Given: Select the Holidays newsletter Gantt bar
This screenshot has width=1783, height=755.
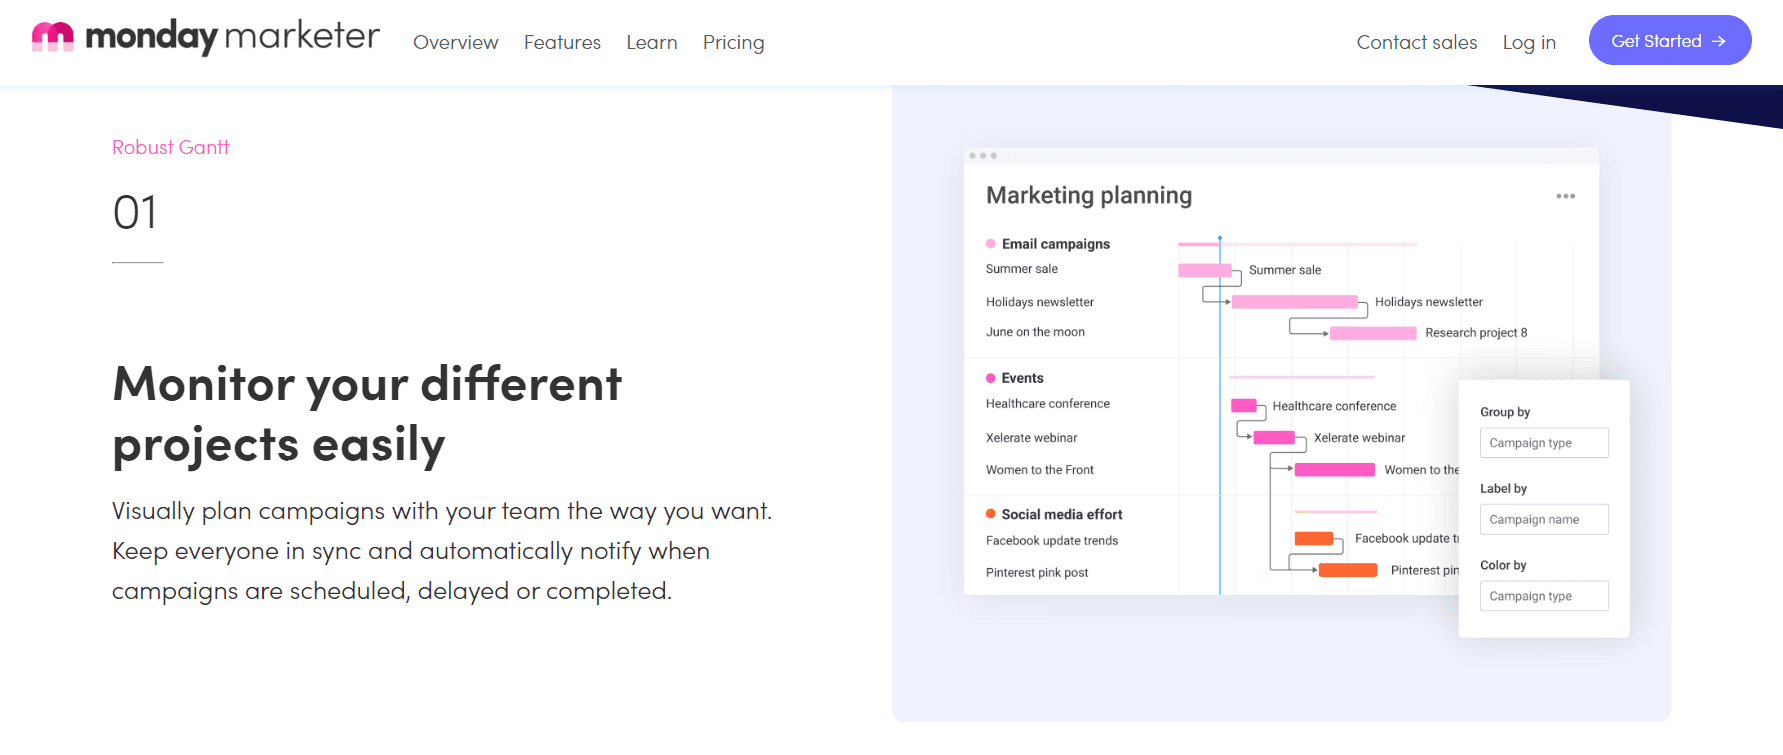Looking at the screenshot, I should [1294, 302].
